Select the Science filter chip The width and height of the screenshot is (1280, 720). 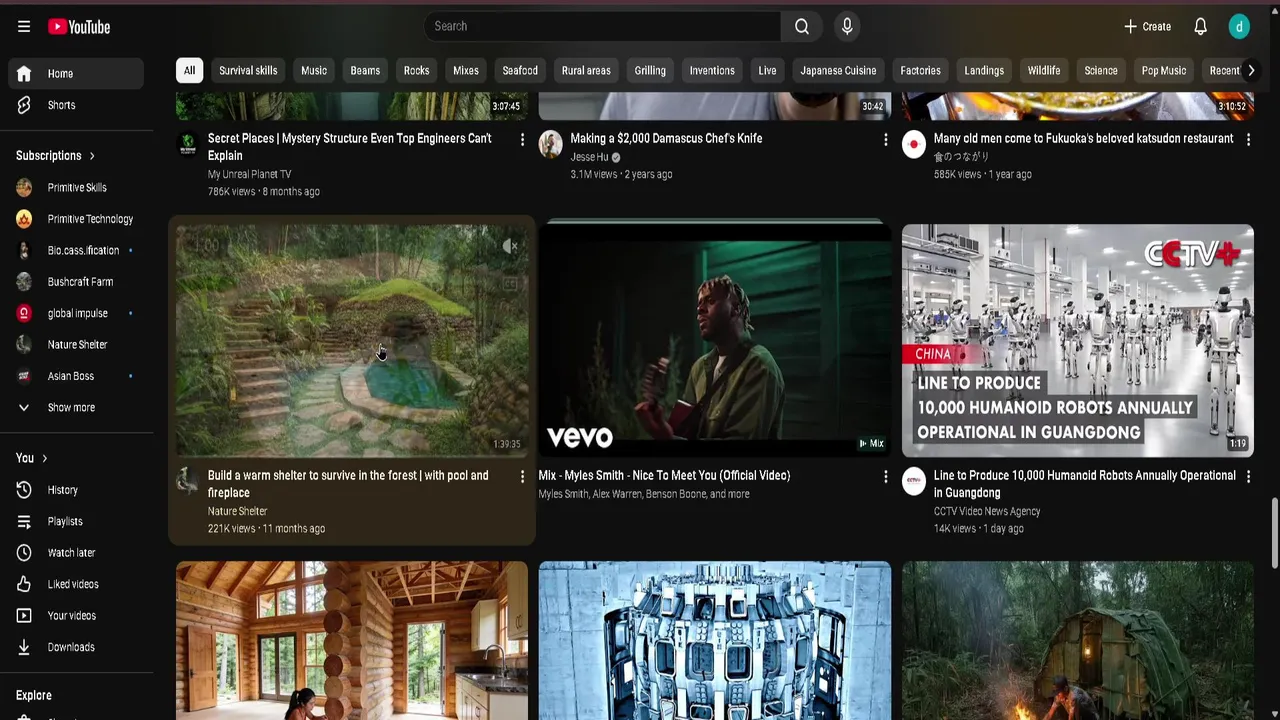coord(1101,71)
